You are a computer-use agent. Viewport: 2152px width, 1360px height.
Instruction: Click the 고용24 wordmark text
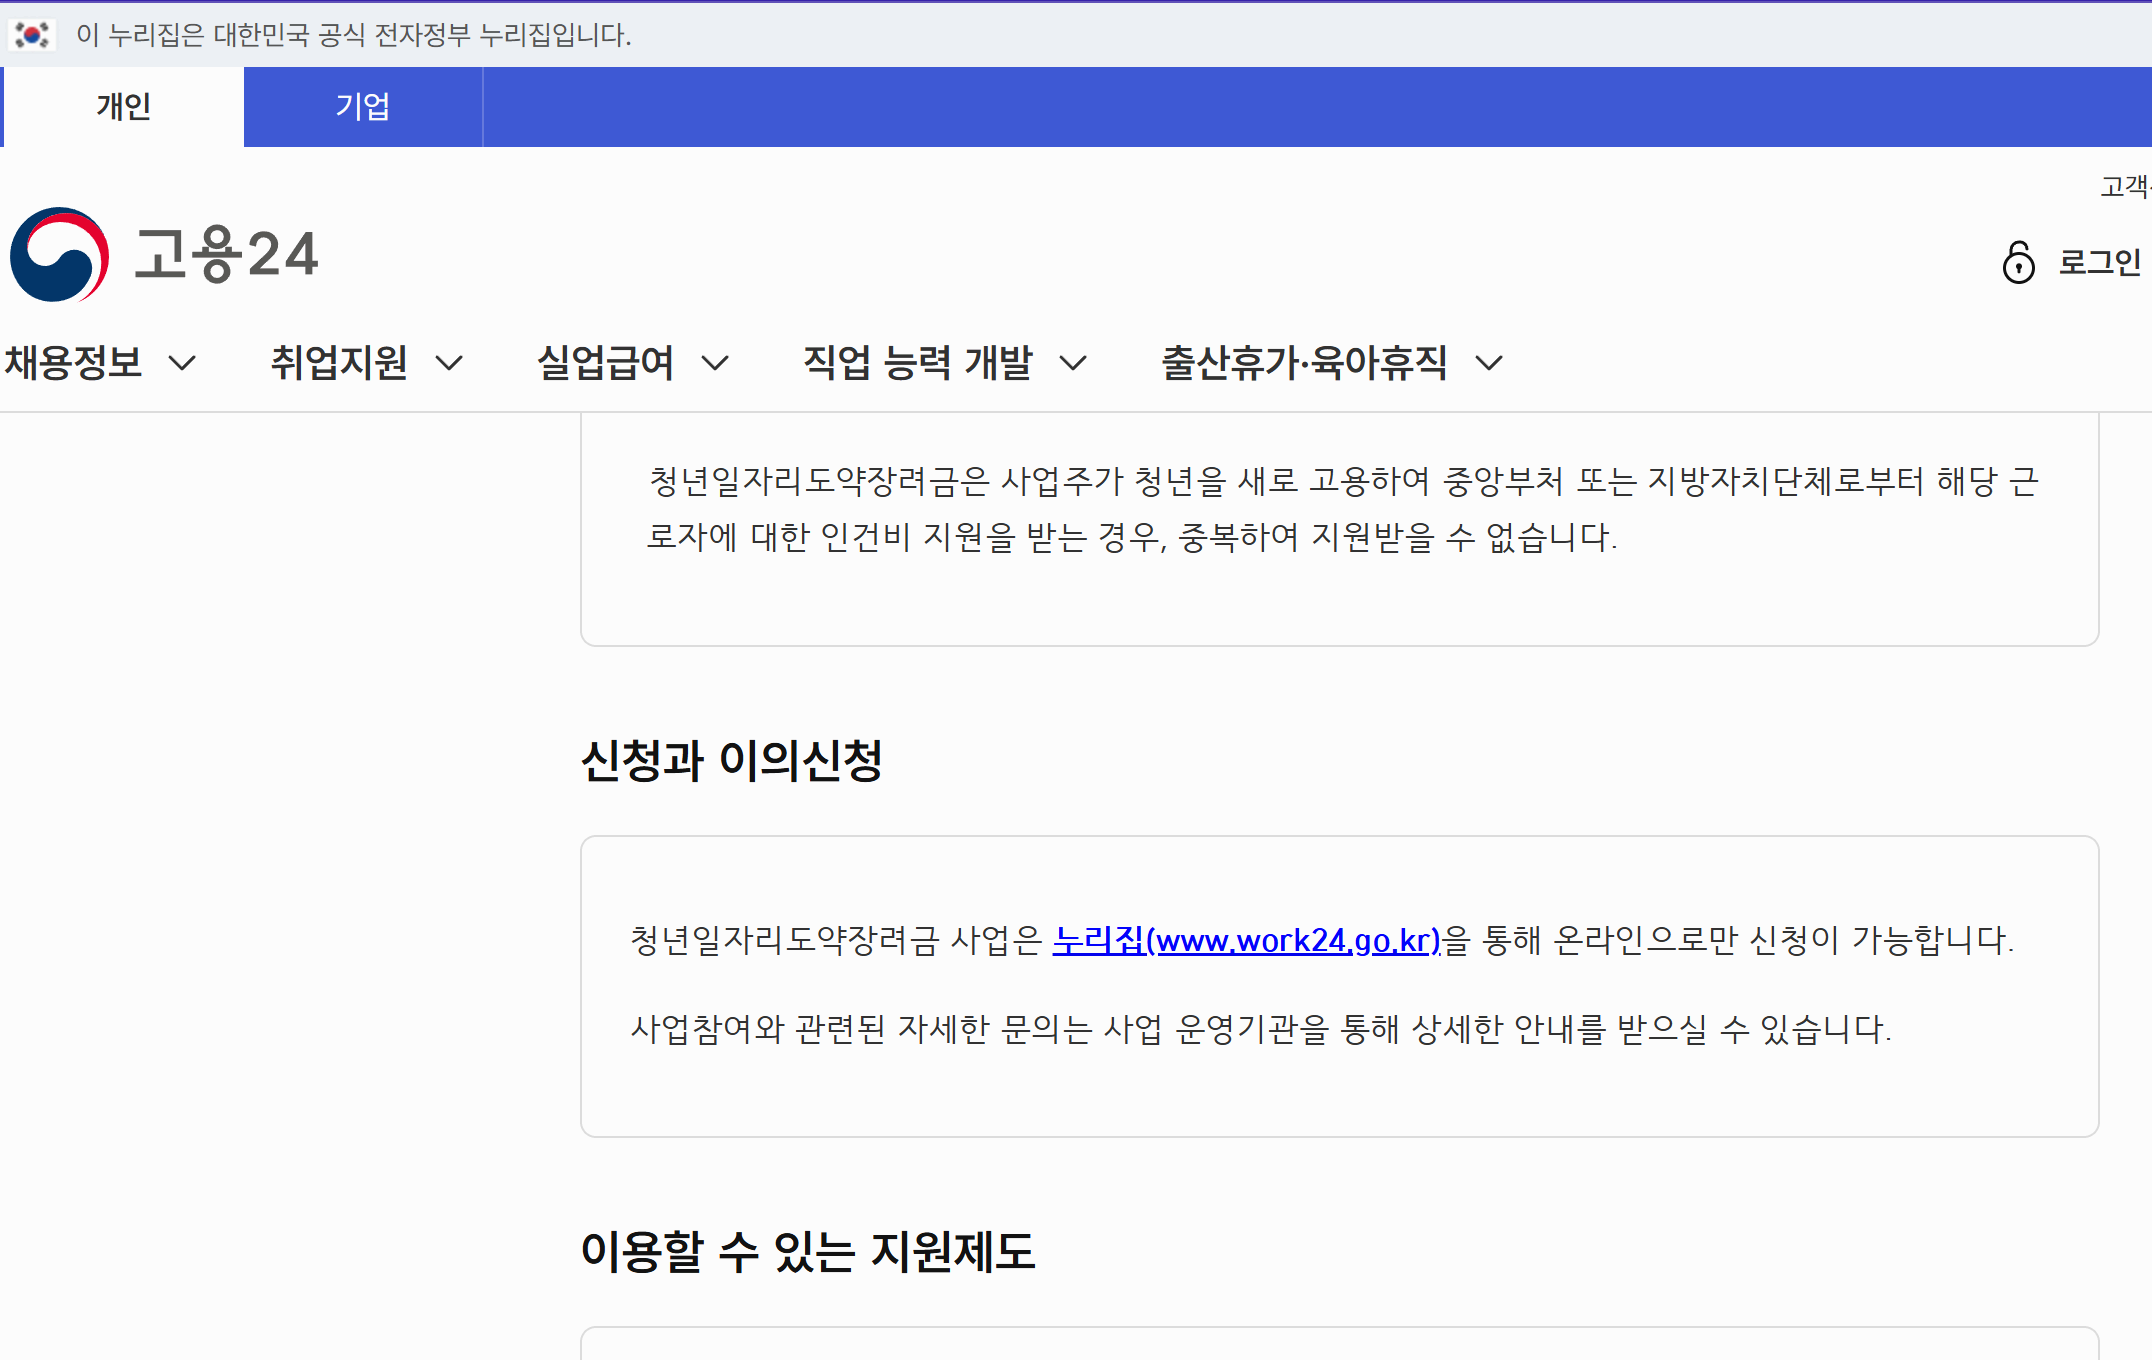(226, 254)
